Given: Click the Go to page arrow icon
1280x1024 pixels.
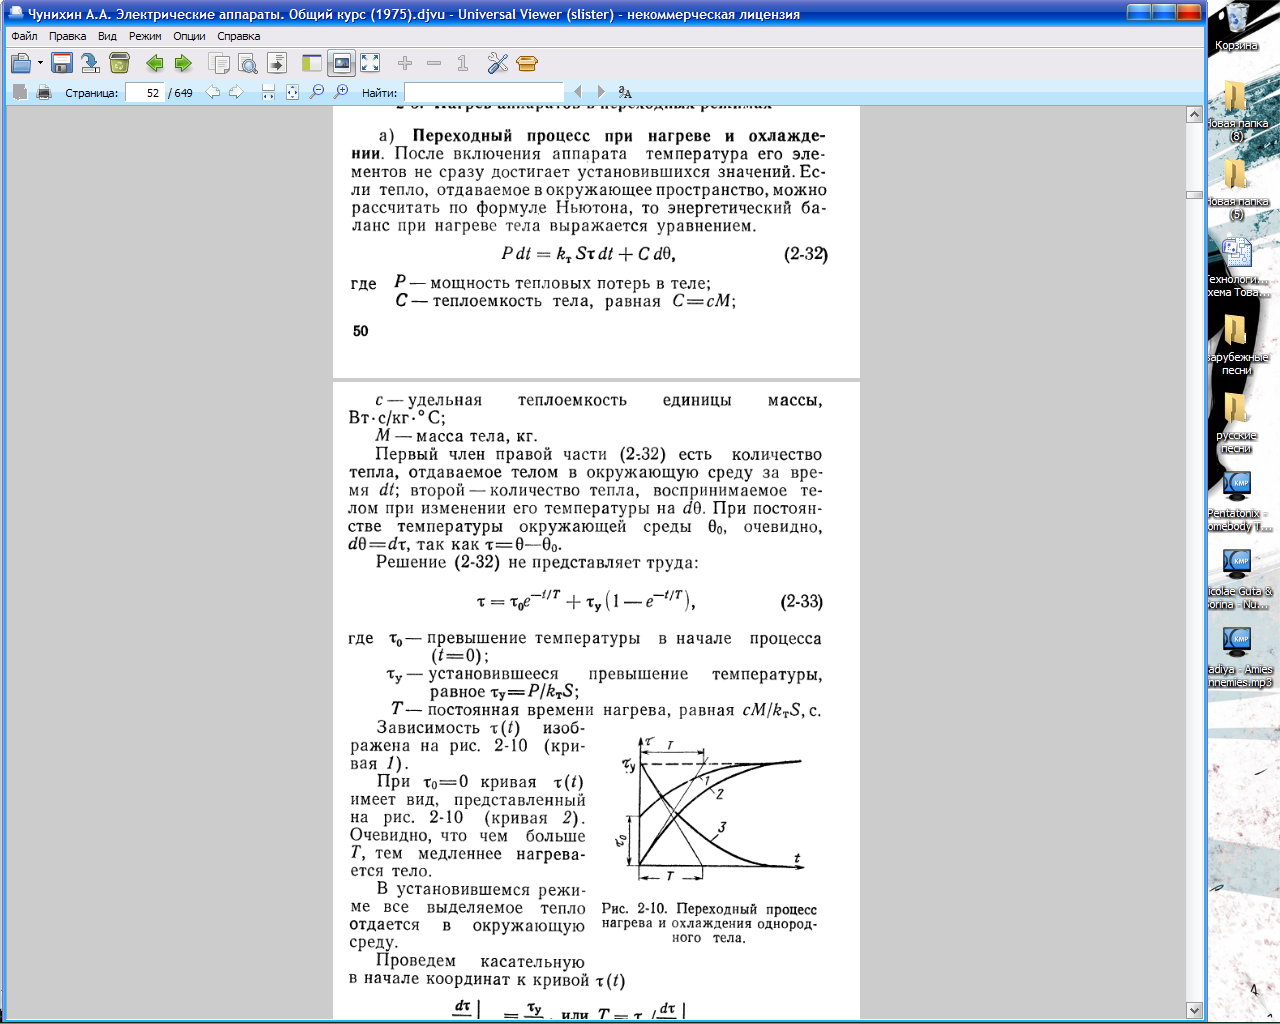Looking at the screenshot, I should point(277,63).
